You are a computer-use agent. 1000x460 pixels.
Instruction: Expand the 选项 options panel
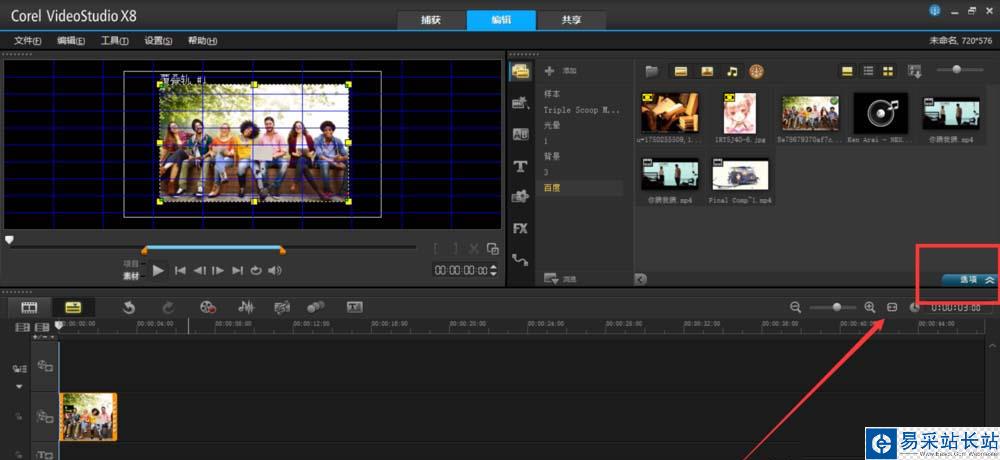969,279
